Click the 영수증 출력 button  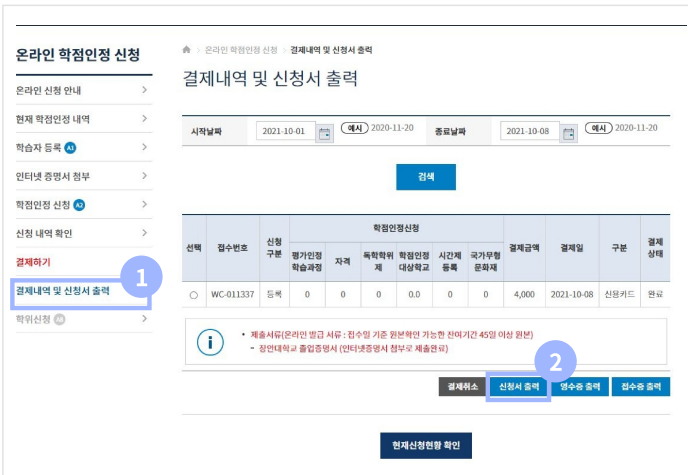point(580,386)
